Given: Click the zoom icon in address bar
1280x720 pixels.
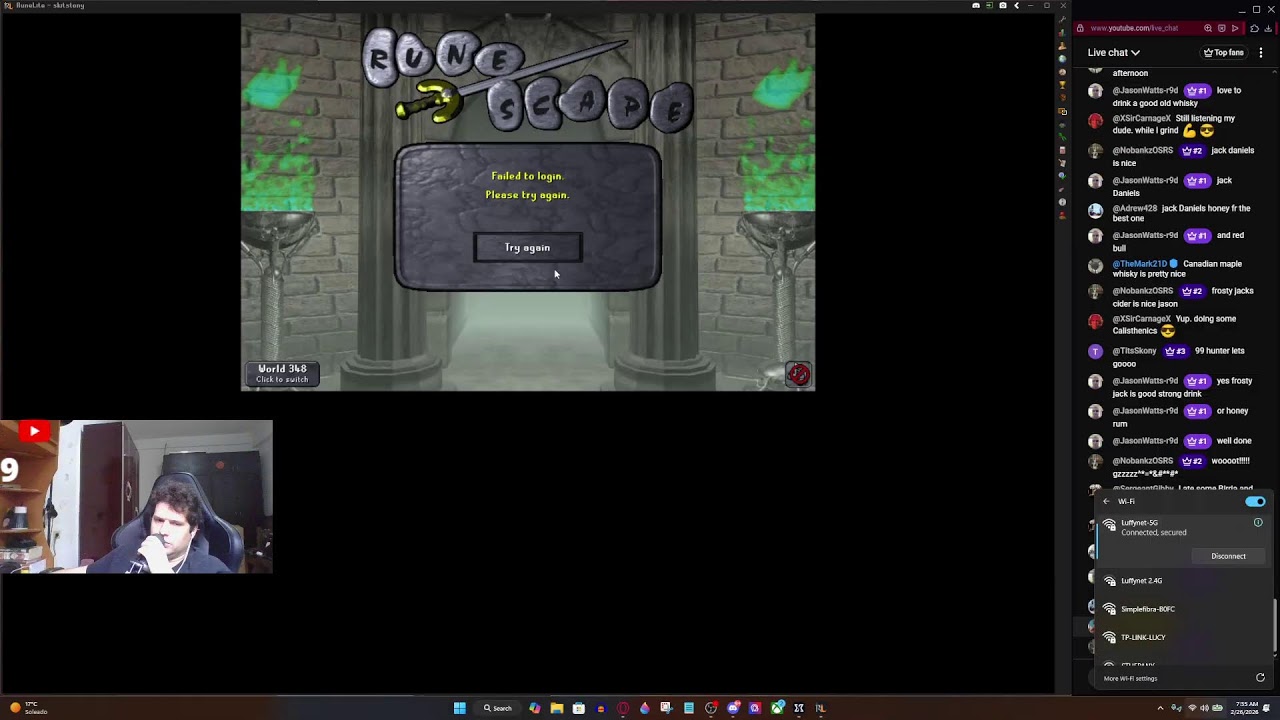Looking at the screenshot, I should 1208,28.
